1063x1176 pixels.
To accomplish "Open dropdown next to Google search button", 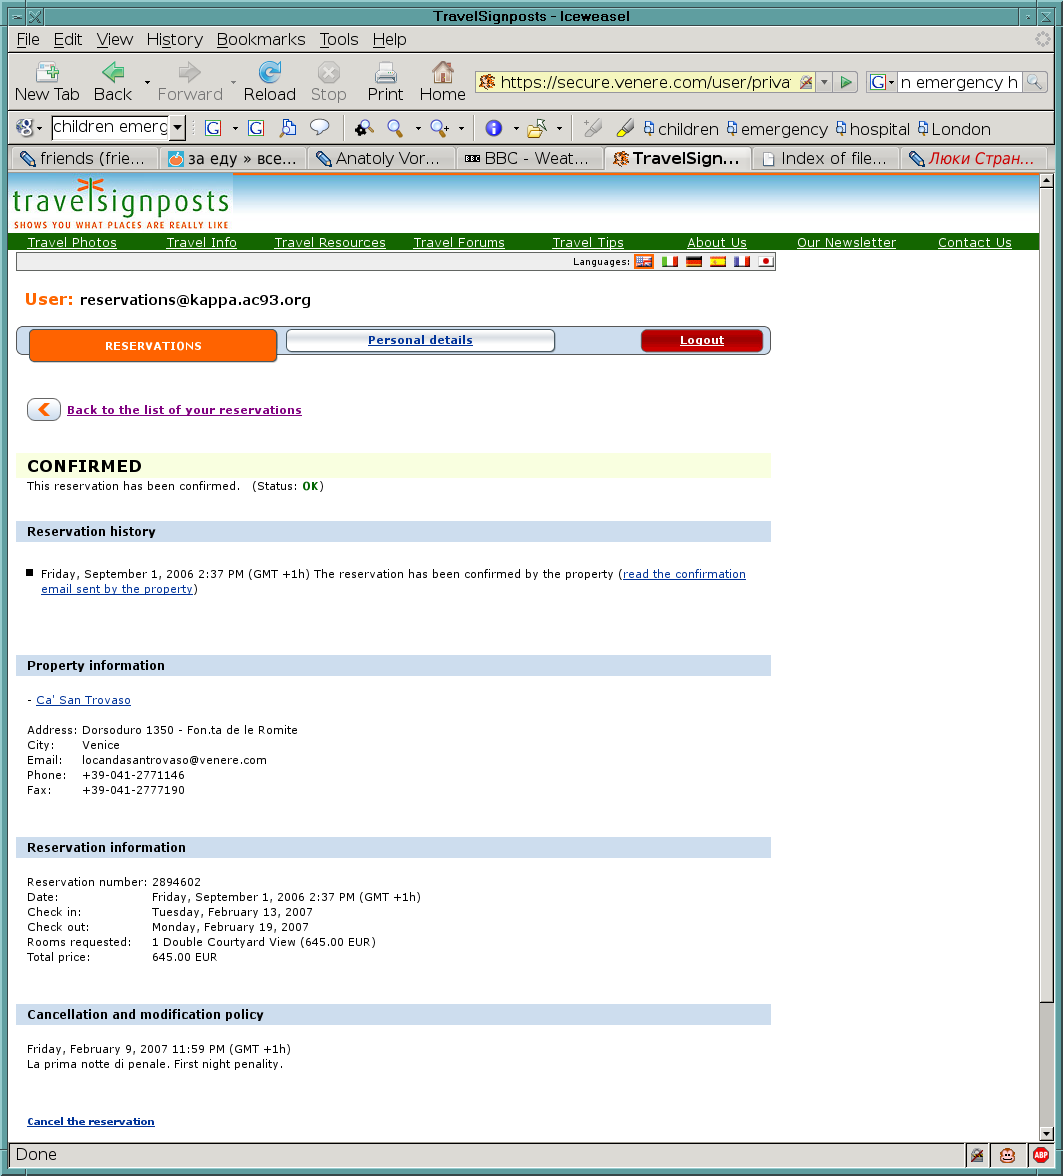I will click(x=235, y=129).
